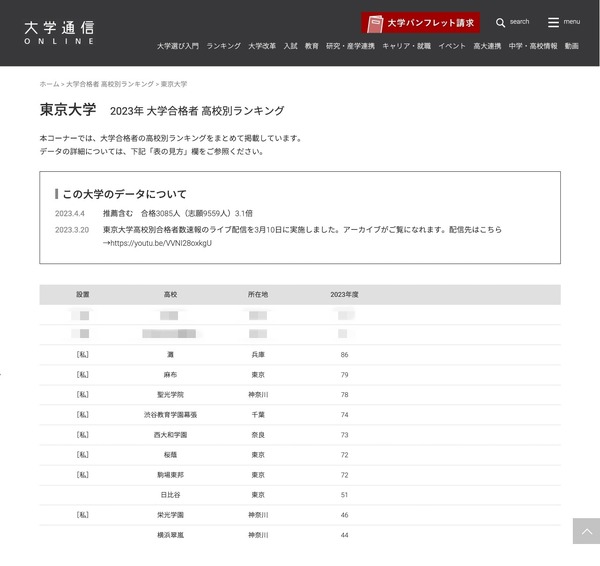Click the scroll-to-top arrow button
This screenshot has height=566, width=600.
click(585, 530)
